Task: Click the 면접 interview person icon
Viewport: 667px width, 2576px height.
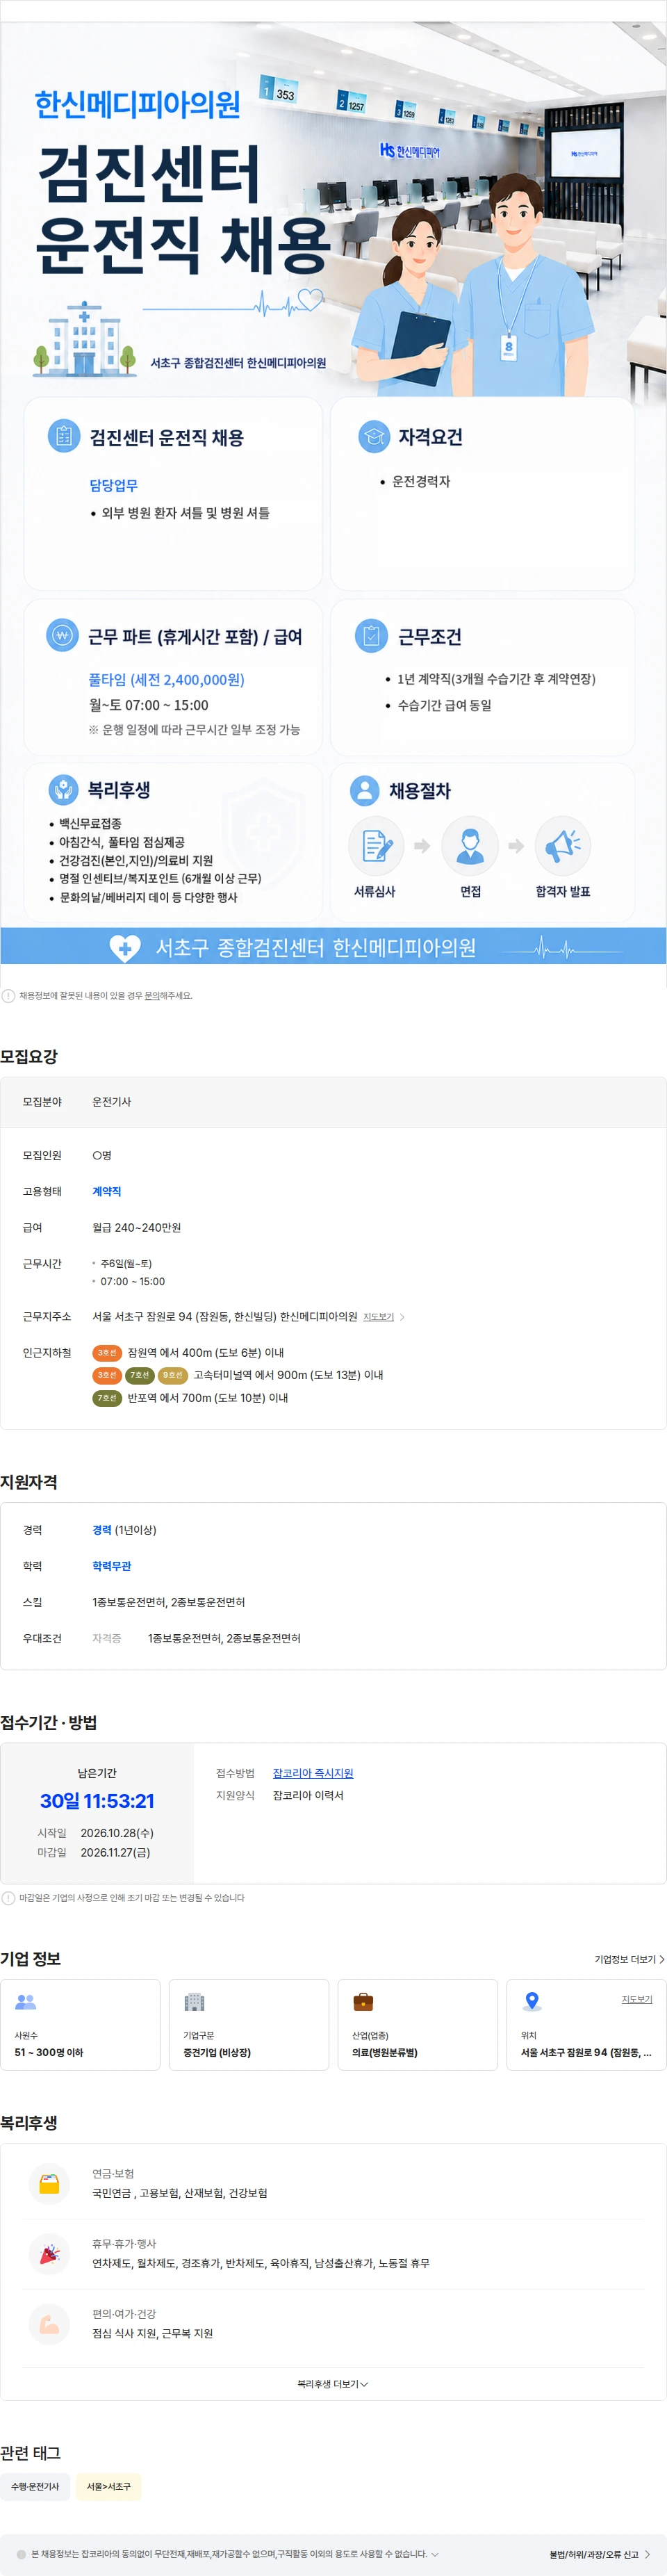Action: (470, 846)
